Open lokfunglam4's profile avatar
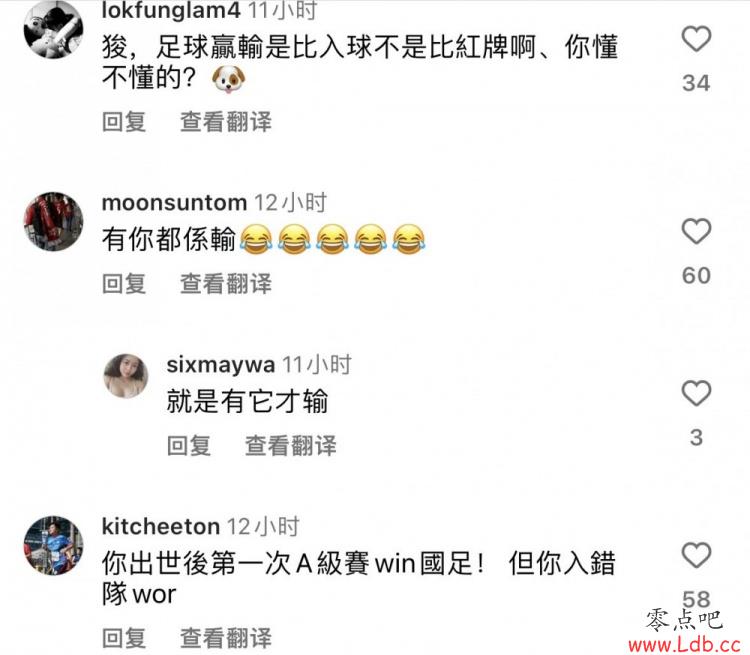 (x=54, y=29)
